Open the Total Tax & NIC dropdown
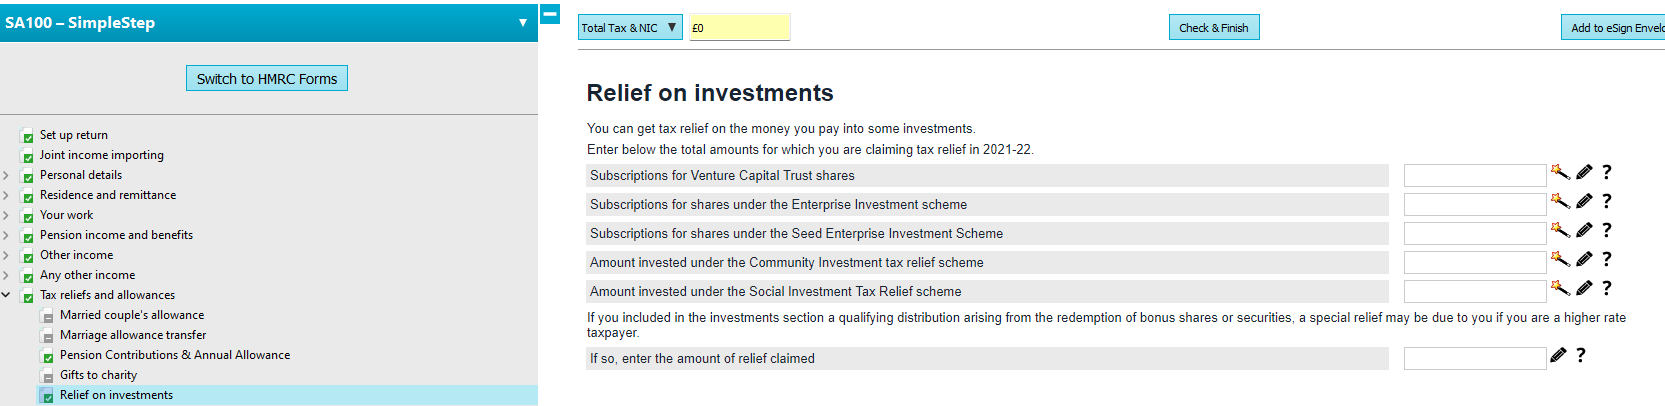 [630, 28]
